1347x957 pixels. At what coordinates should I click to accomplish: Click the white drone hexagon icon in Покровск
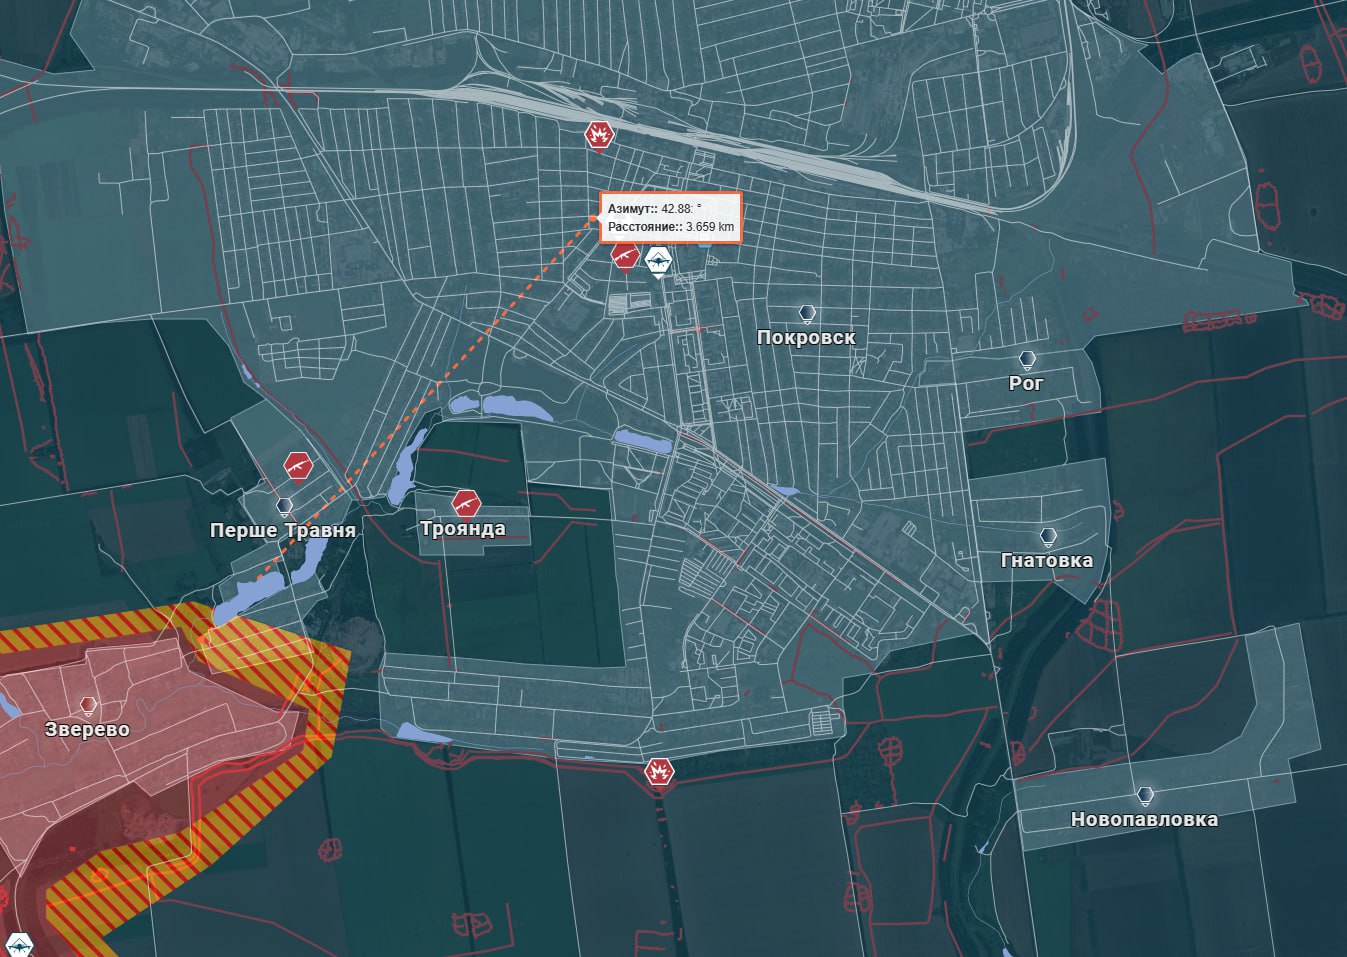coord(658,260)
